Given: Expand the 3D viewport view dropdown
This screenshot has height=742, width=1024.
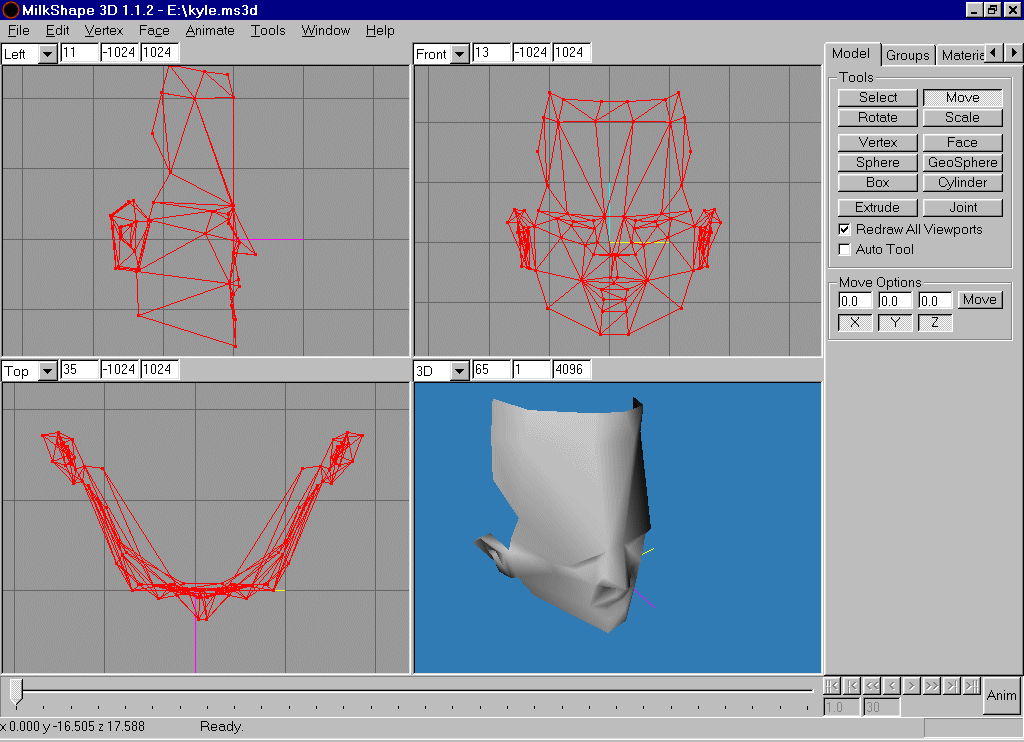Looking at the screenshot, I should [459, 371].
